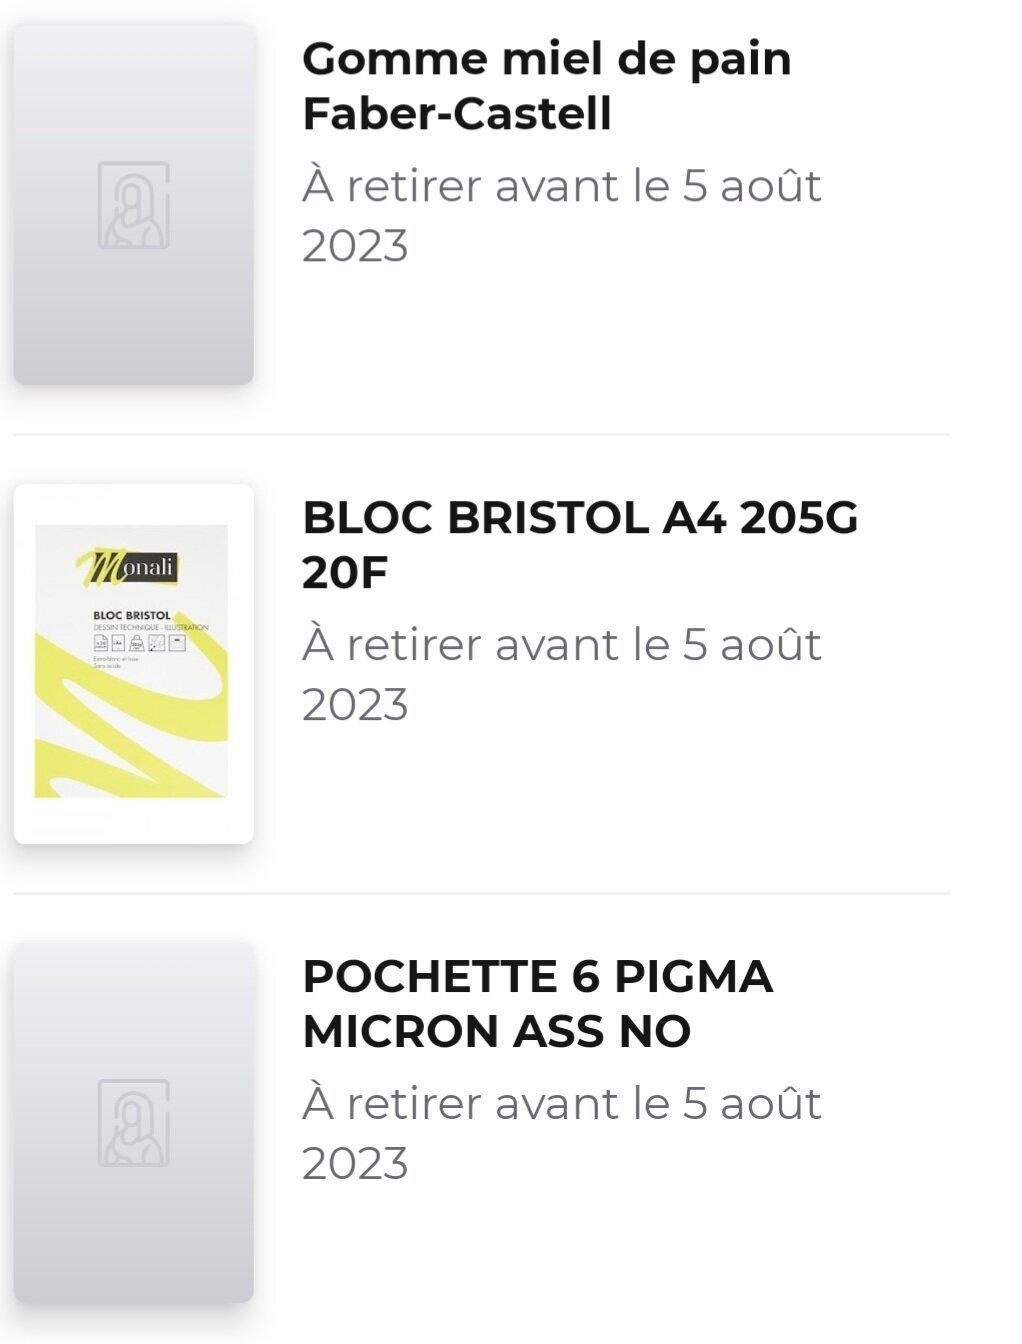Screen dimensions: 1022x1344
Task: Open the BLOC BRISTOL A4 205G 20F title
Action: click(x=580, y=545)
